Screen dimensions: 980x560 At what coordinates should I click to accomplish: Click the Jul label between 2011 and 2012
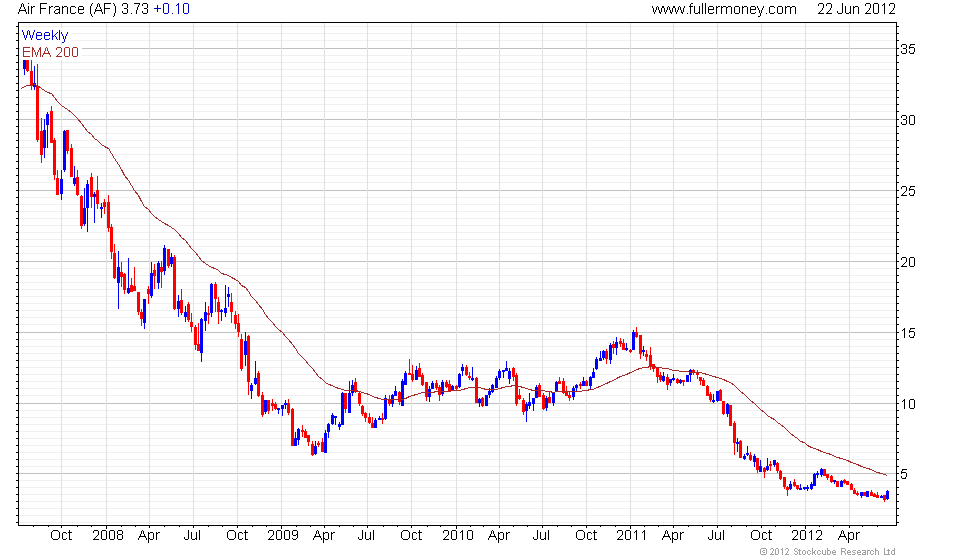(716, 536)
